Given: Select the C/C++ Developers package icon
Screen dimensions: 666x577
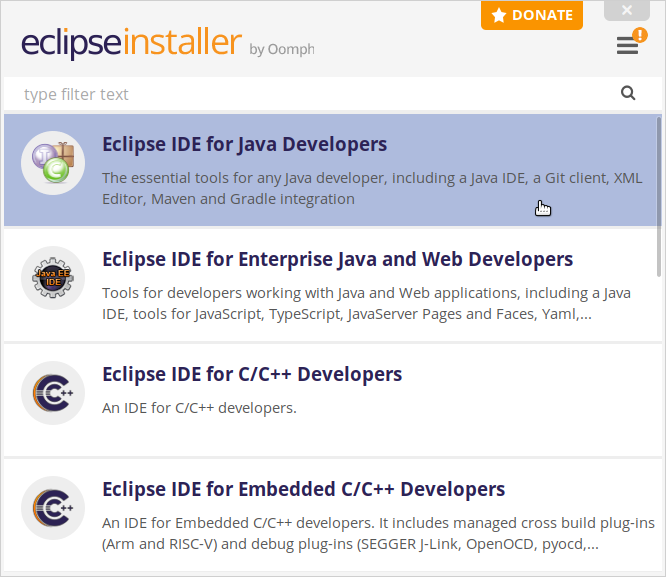Looking at the screenshot, I should (x=52, y=393).
